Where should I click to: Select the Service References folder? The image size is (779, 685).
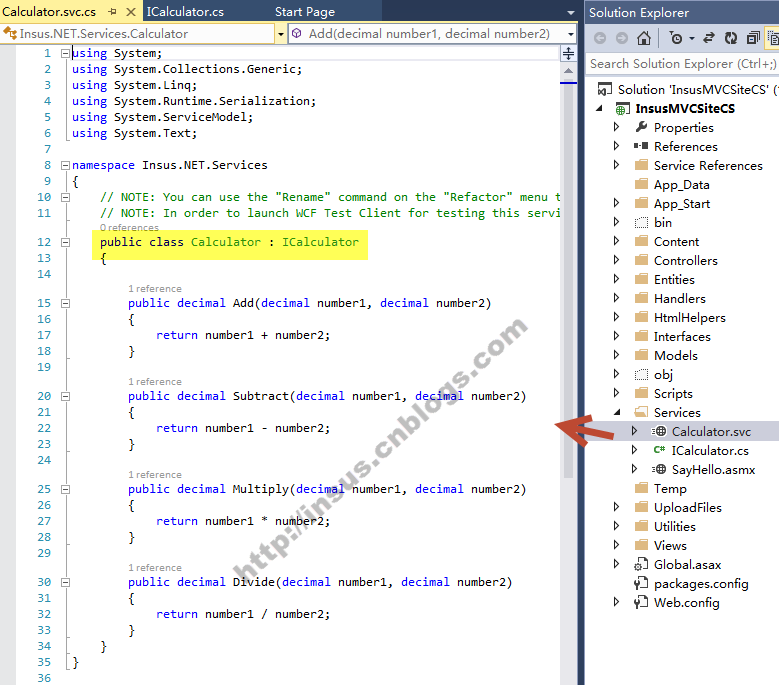(x=707, y=165)
